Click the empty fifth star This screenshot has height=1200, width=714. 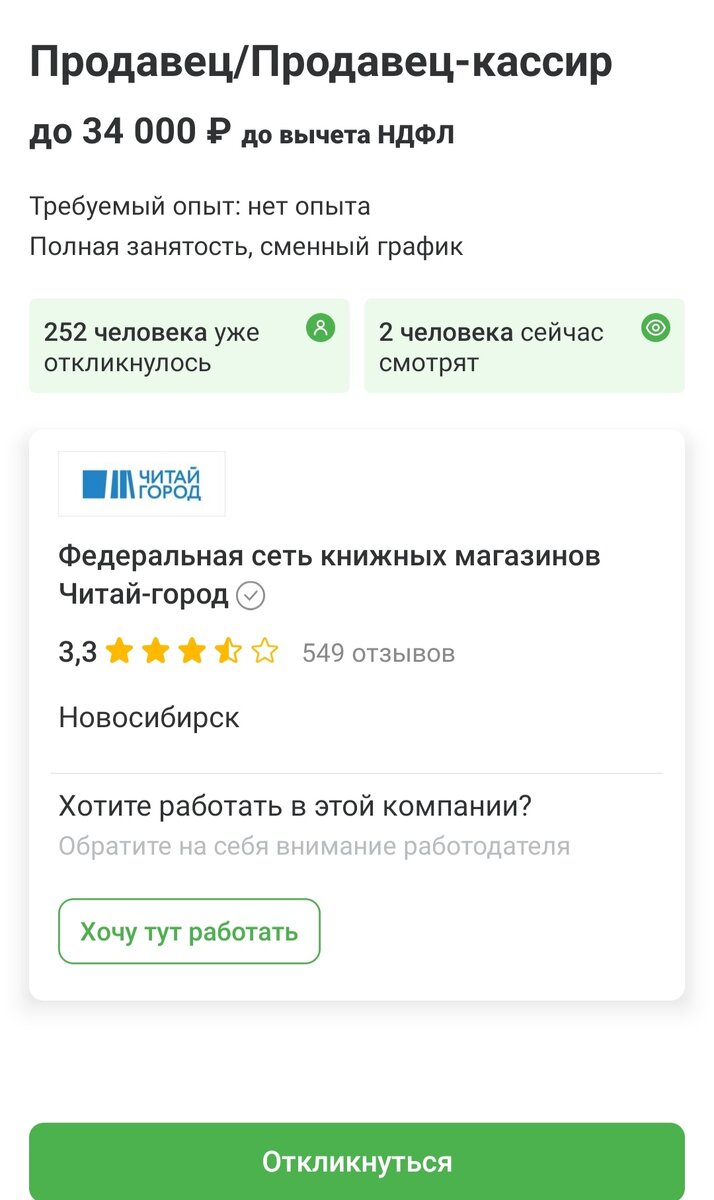click(x=262, y=652)
